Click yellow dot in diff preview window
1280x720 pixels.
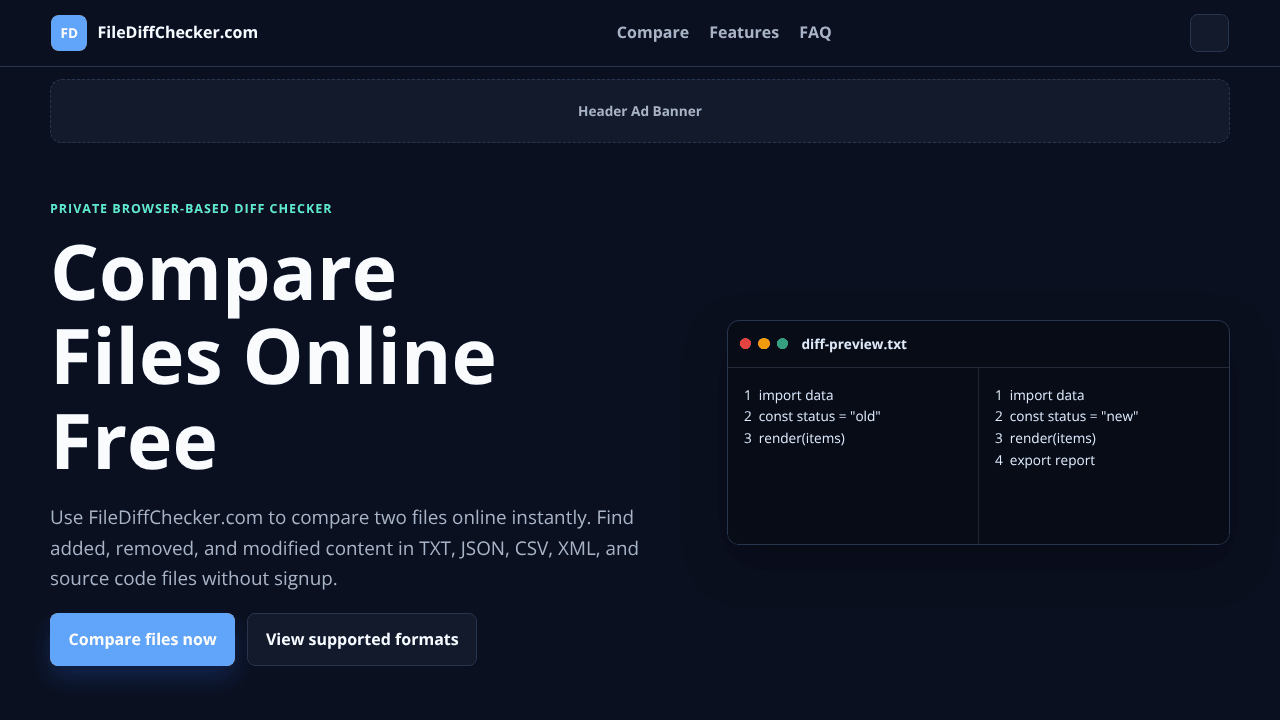tap(764, 344)
